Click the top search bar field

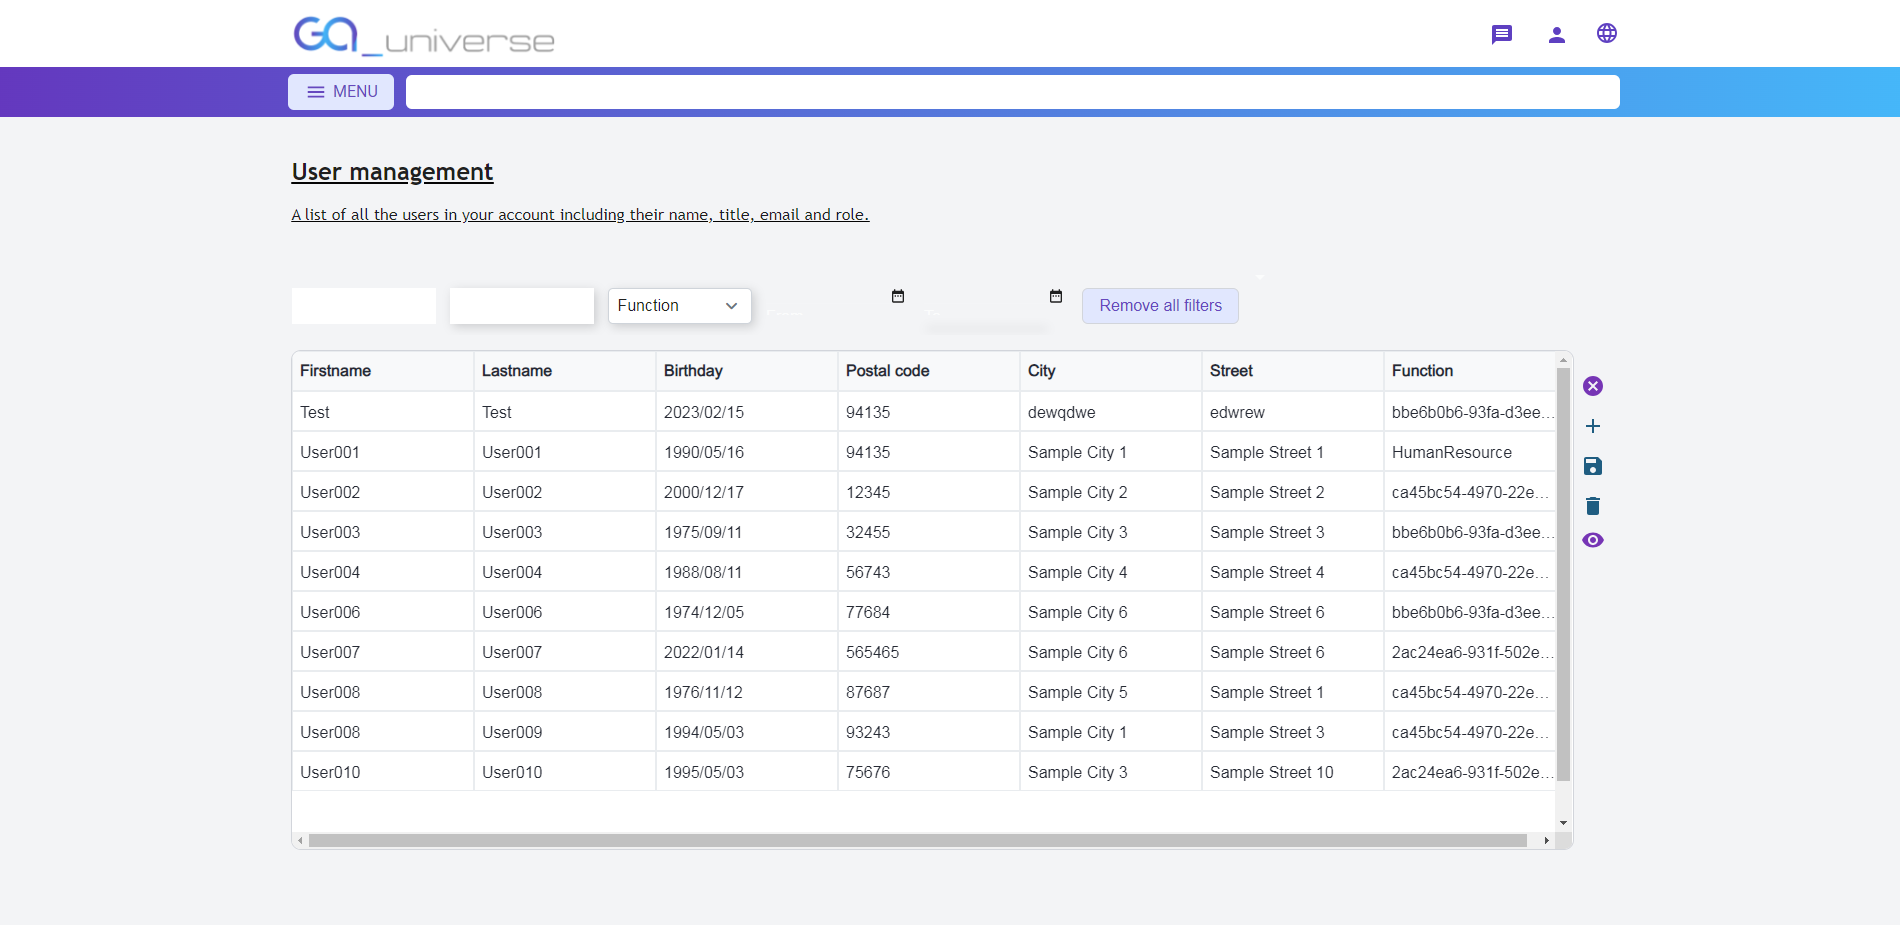pyautogui.click(x=1012, y=92)
